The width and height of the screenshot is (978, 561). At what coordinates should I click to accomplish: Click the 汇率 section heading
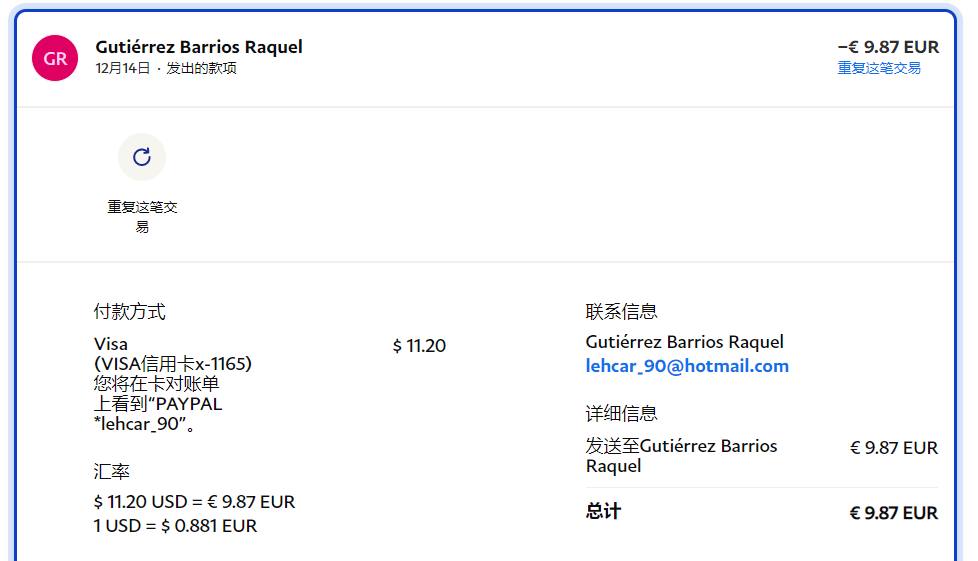pyautogui.click(x=112, y=471)
